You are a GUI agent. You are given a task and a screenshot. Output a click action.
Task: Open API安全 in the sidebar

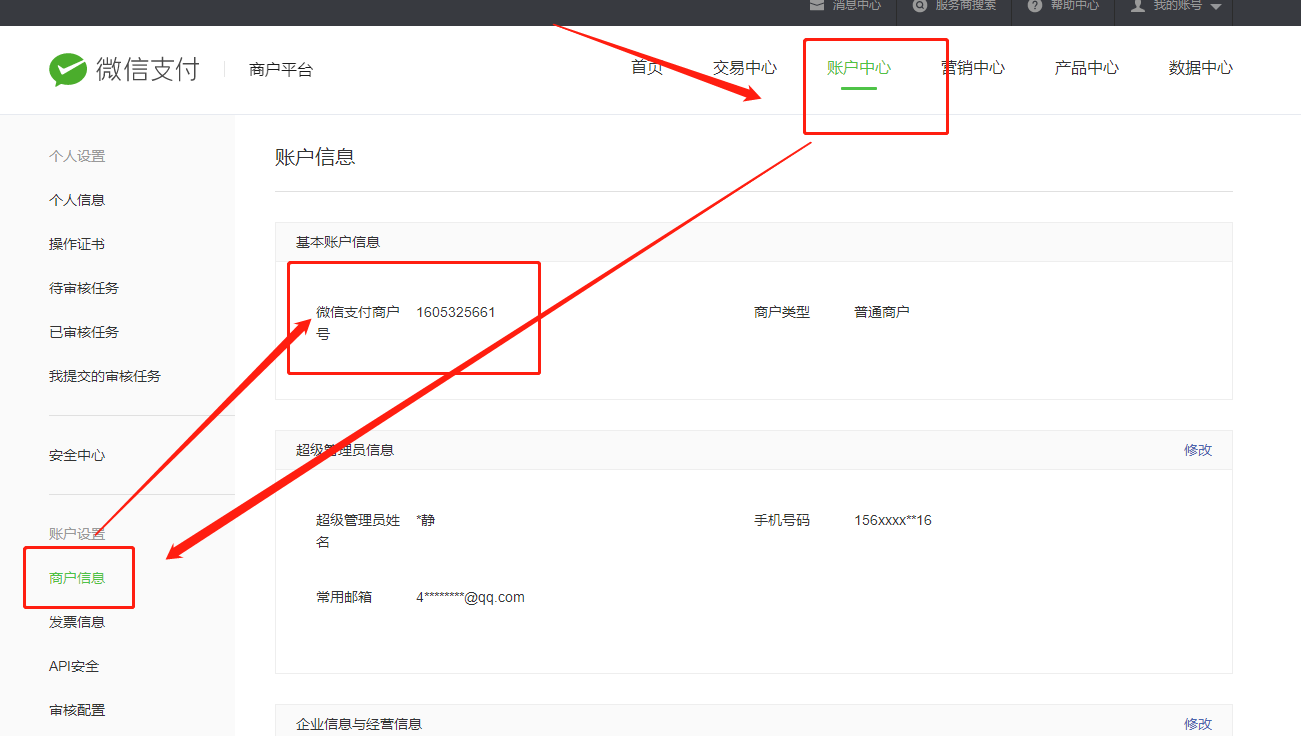click(74, 666)
